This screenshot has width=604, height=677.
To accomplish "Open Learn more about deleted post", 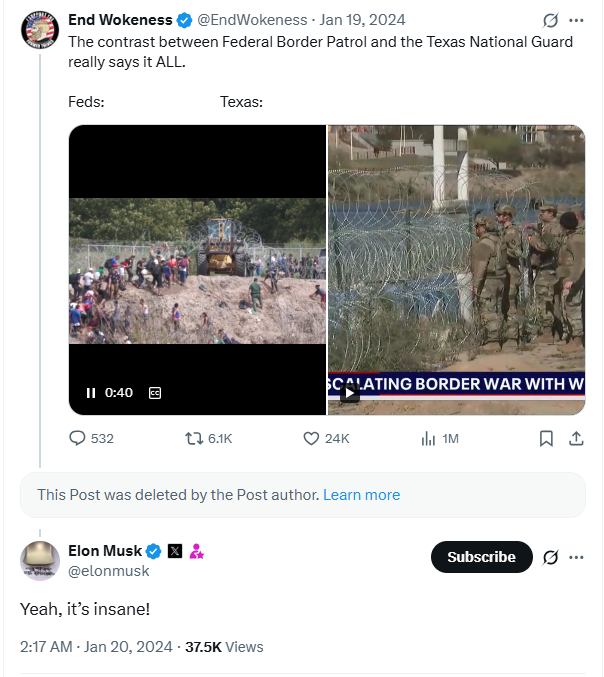I will pos(361,495).
